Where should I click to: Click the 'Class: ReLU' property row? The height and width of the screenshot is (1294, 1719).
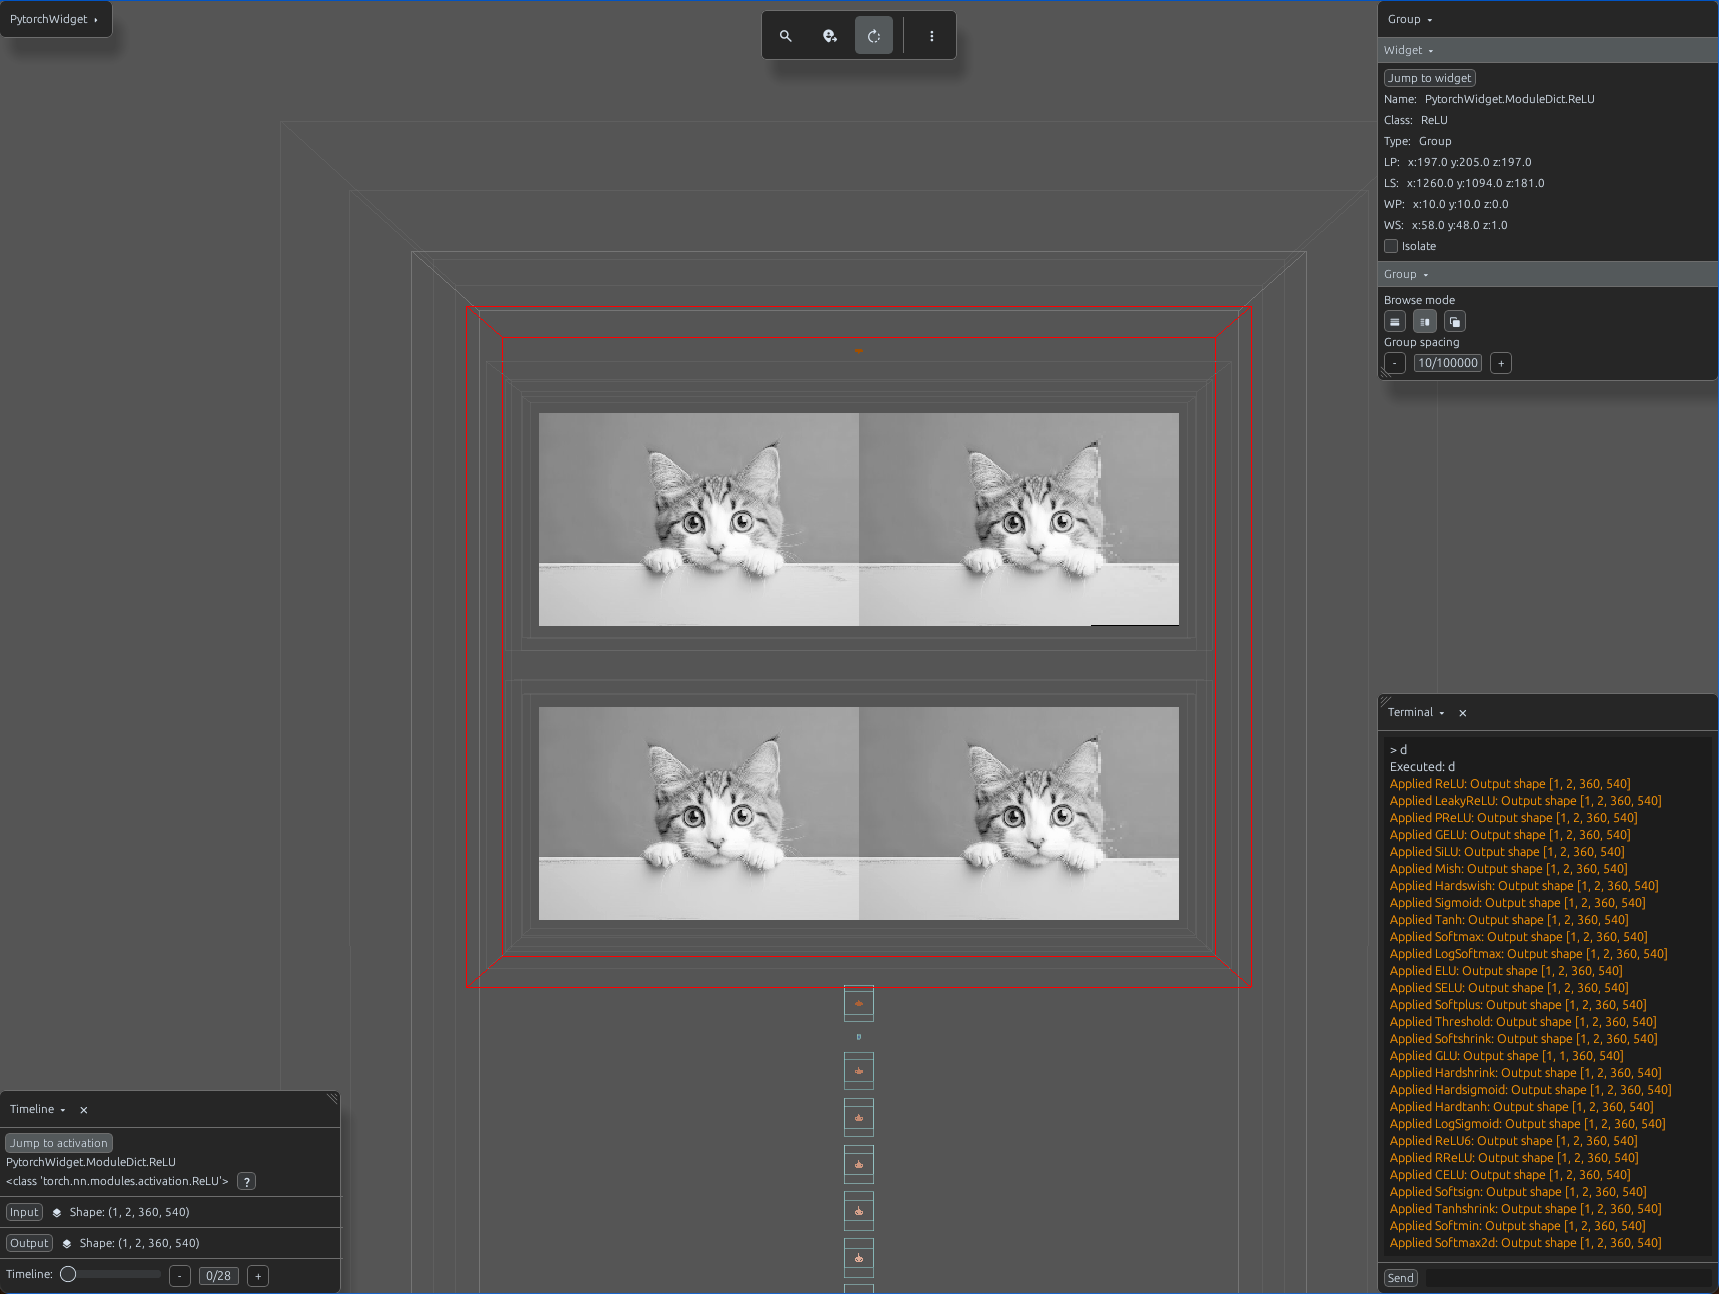tap(1416, 120)
